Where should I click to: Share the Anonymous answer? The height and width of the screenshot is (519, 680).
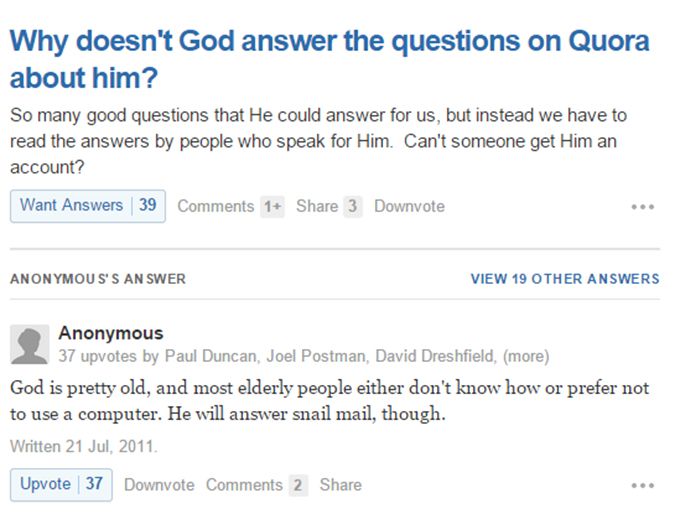tap(340, 485)
